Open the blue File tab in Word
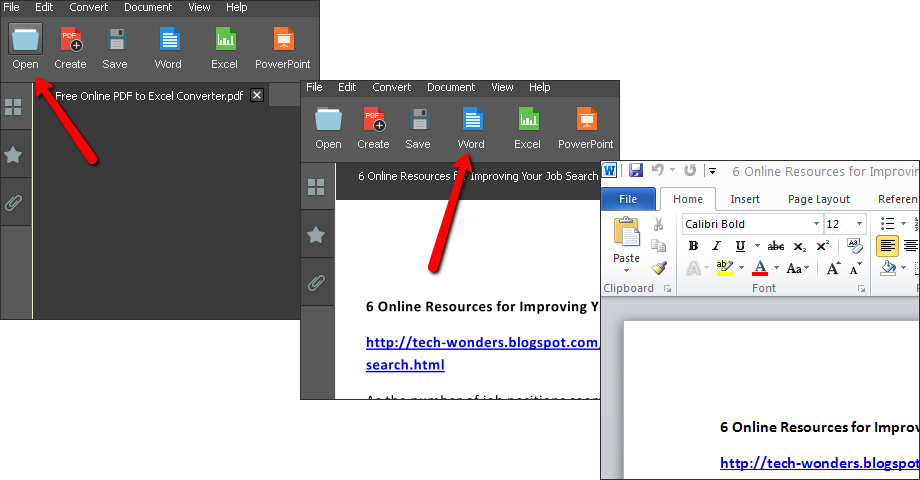The height and width of the screenshot is (480, 920). click(x=628, y=199)
